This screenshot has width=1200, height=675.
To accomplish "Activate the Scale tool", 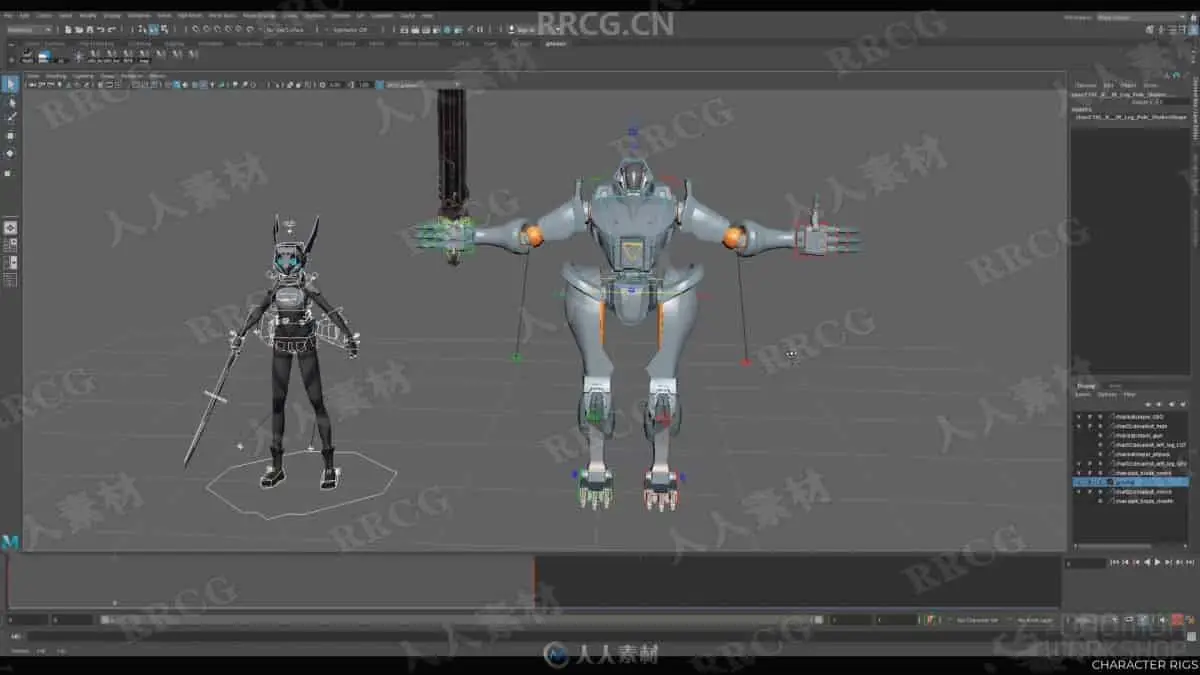I will 10,172.
